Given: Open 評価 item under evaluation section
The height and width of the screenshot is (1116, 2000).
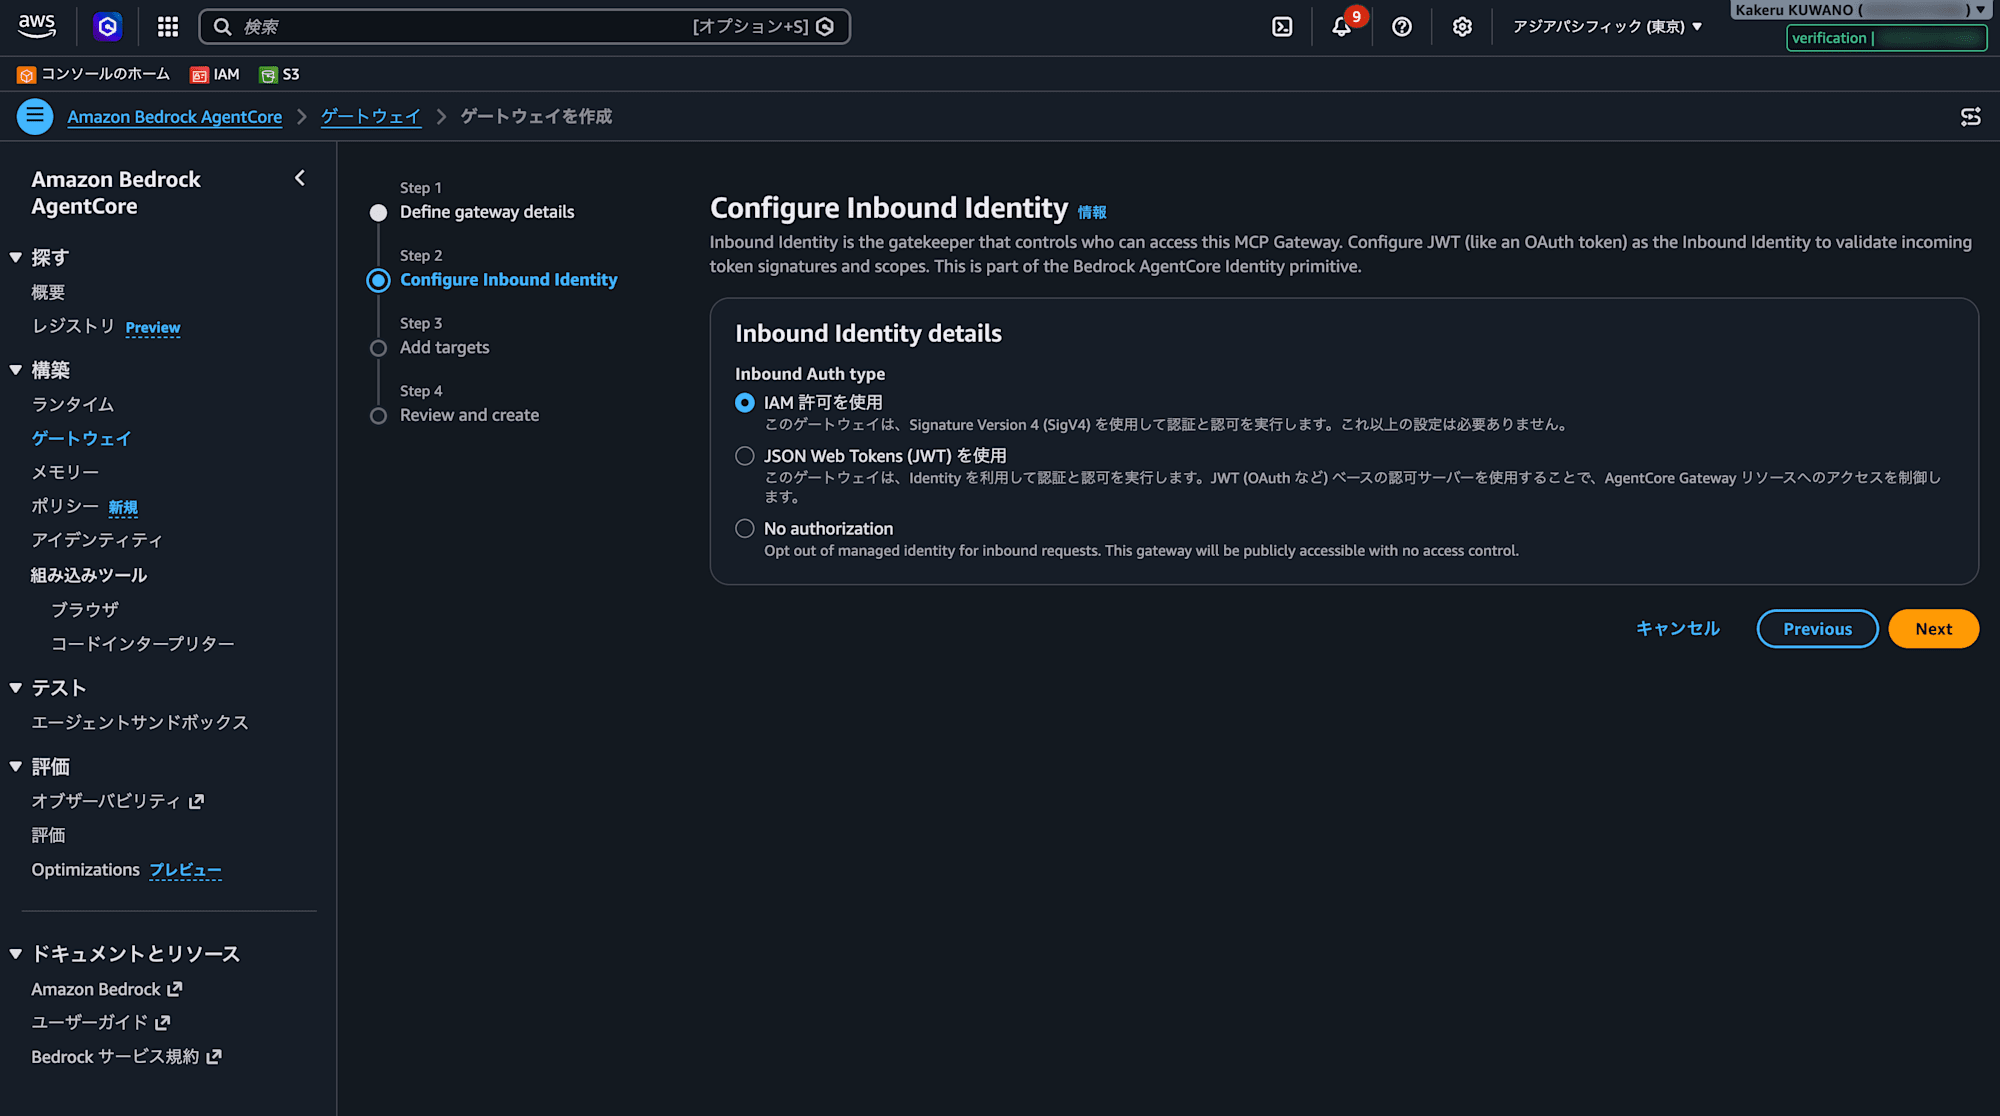Looking at the screenshot, I should (x=48, y=835).
